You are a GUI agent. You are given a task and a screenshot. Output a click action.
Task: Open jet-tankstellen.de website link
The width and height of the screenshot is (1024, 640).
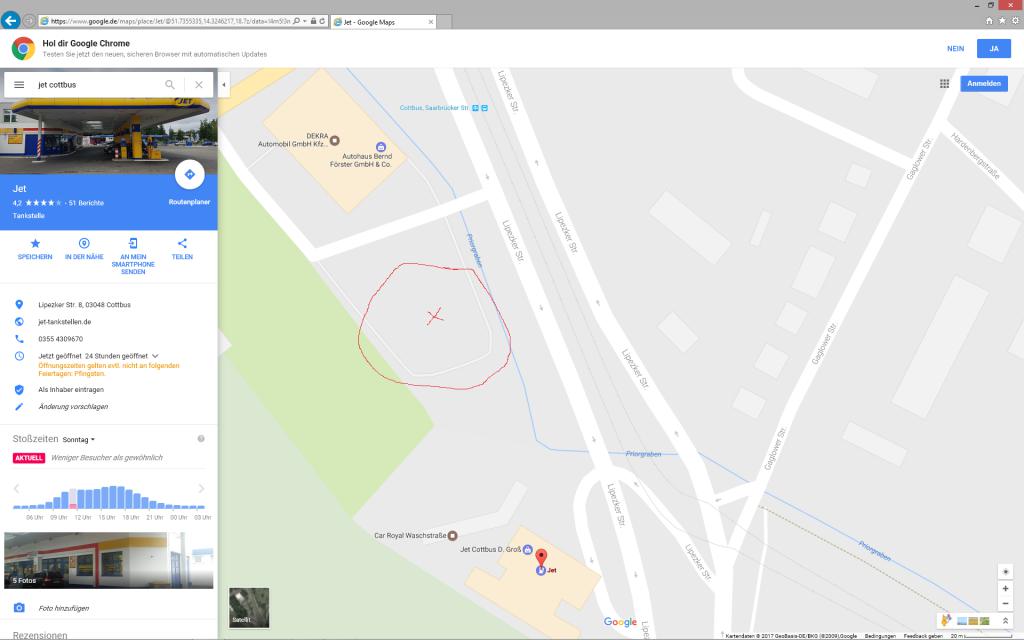click(64, 322)
